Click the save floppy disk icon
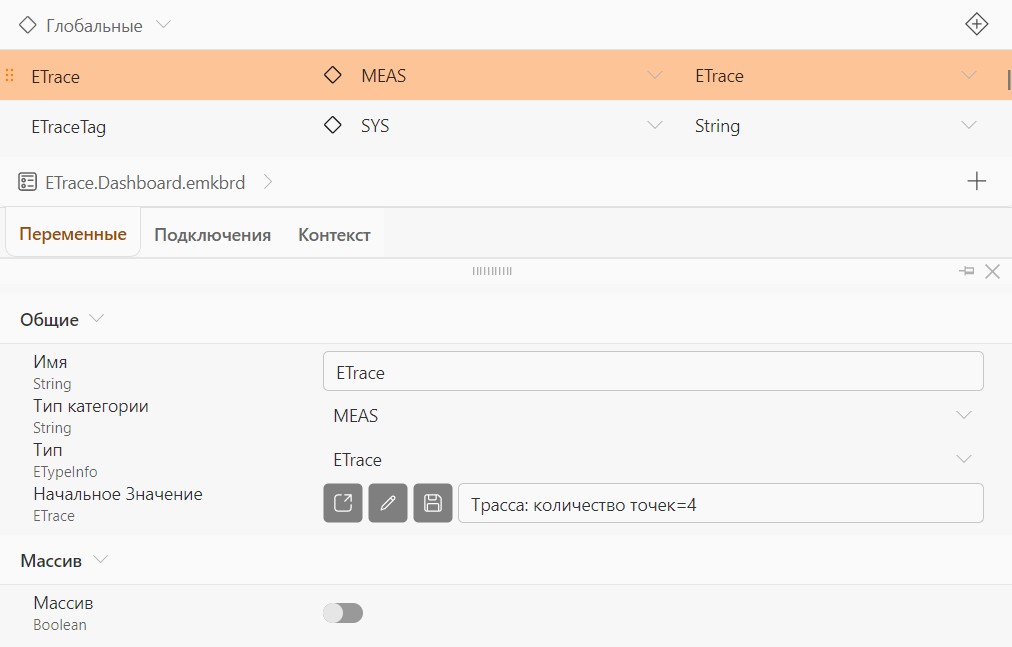1012x647 pixels. coord(433,503)
